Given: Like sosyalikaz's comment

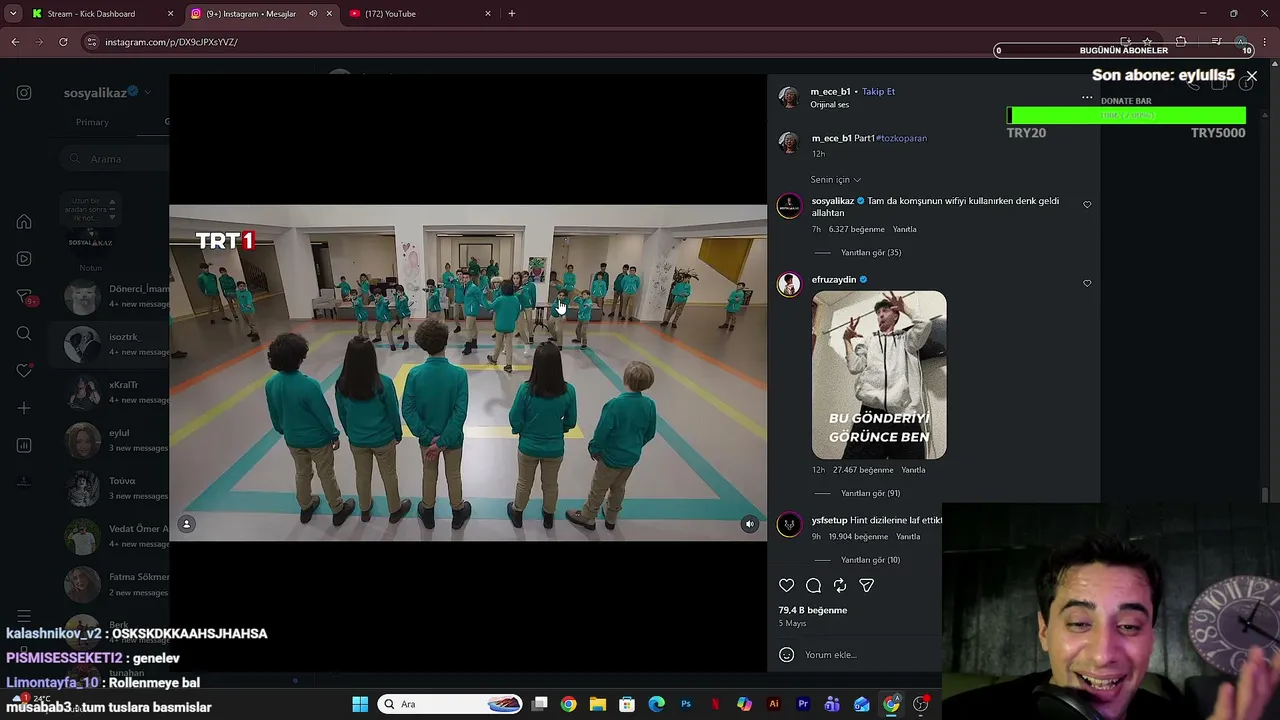Looking at the screenshot, I should [1087, 205].
